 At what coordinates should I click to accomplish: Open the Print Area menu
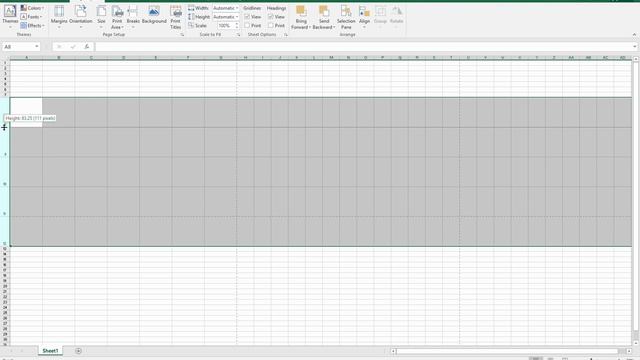tap(117, 16)
